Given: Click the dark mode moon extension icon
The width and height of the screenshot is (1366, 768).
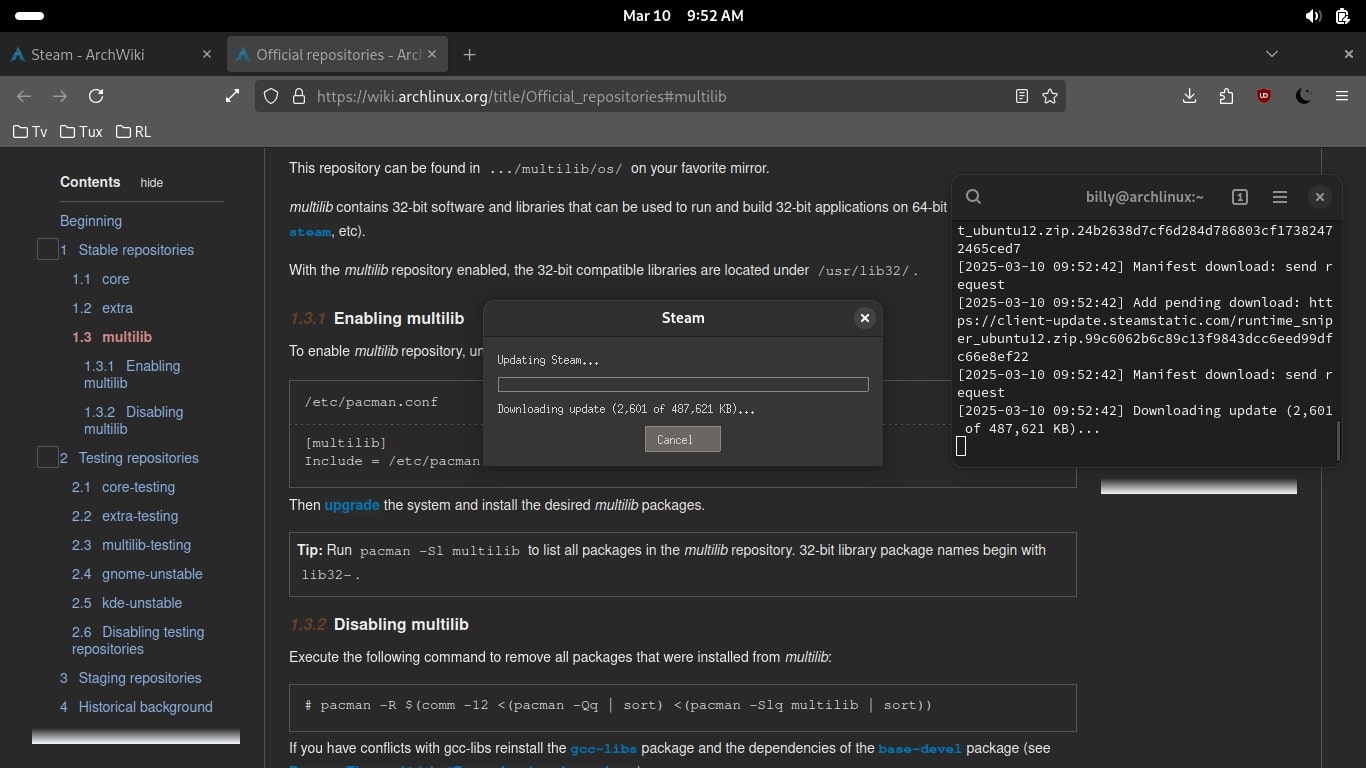Looking at the screenshot, I should tap(1303, 96).
